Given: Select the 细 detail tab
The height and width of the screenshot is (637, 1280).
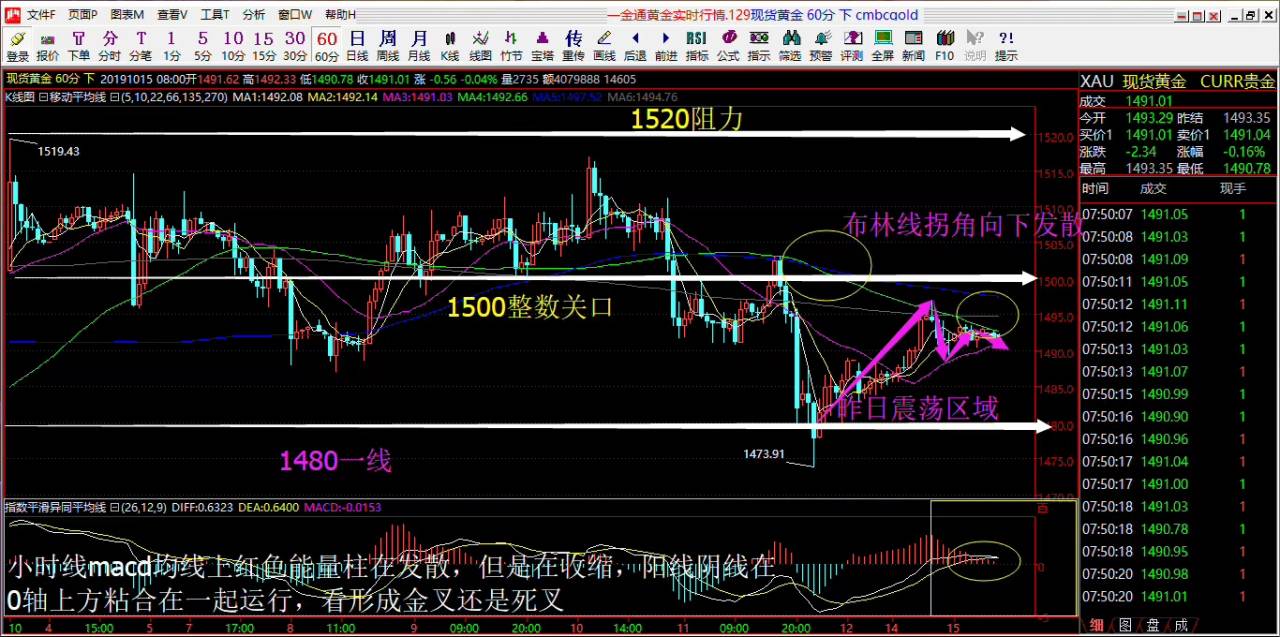Looking at the screenshot, I should [1097, 625].
